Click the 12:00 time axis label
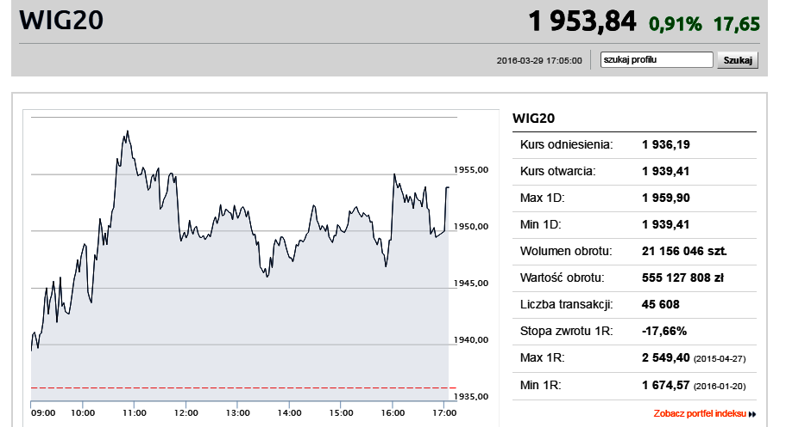This screenshot has height=427, width=786. (185, 413)
